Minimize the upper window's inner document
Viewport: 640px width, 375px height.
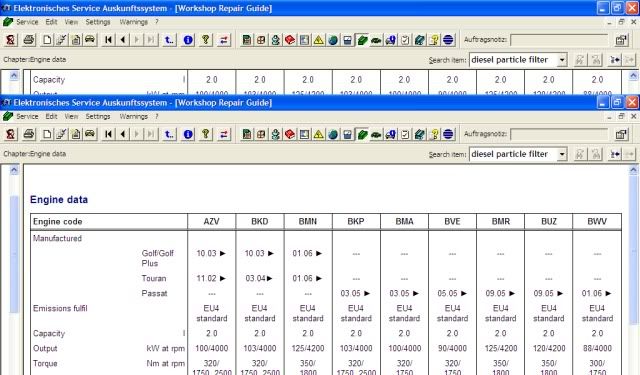tap(609, 22)
